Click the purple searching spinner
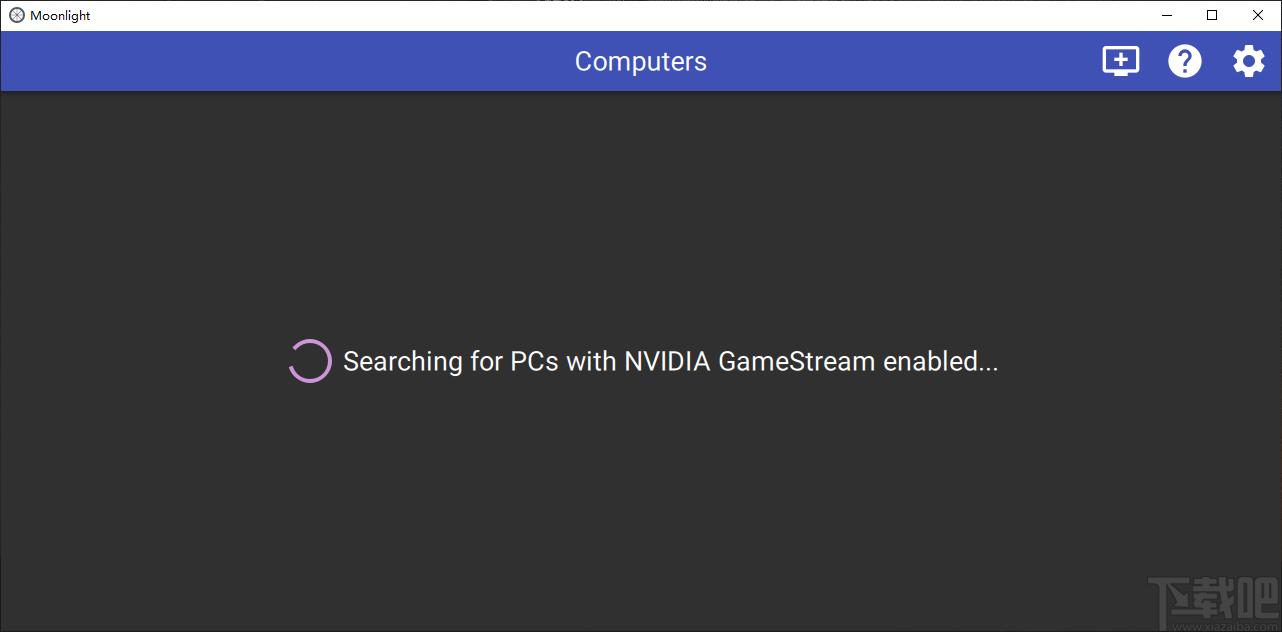 310,361
